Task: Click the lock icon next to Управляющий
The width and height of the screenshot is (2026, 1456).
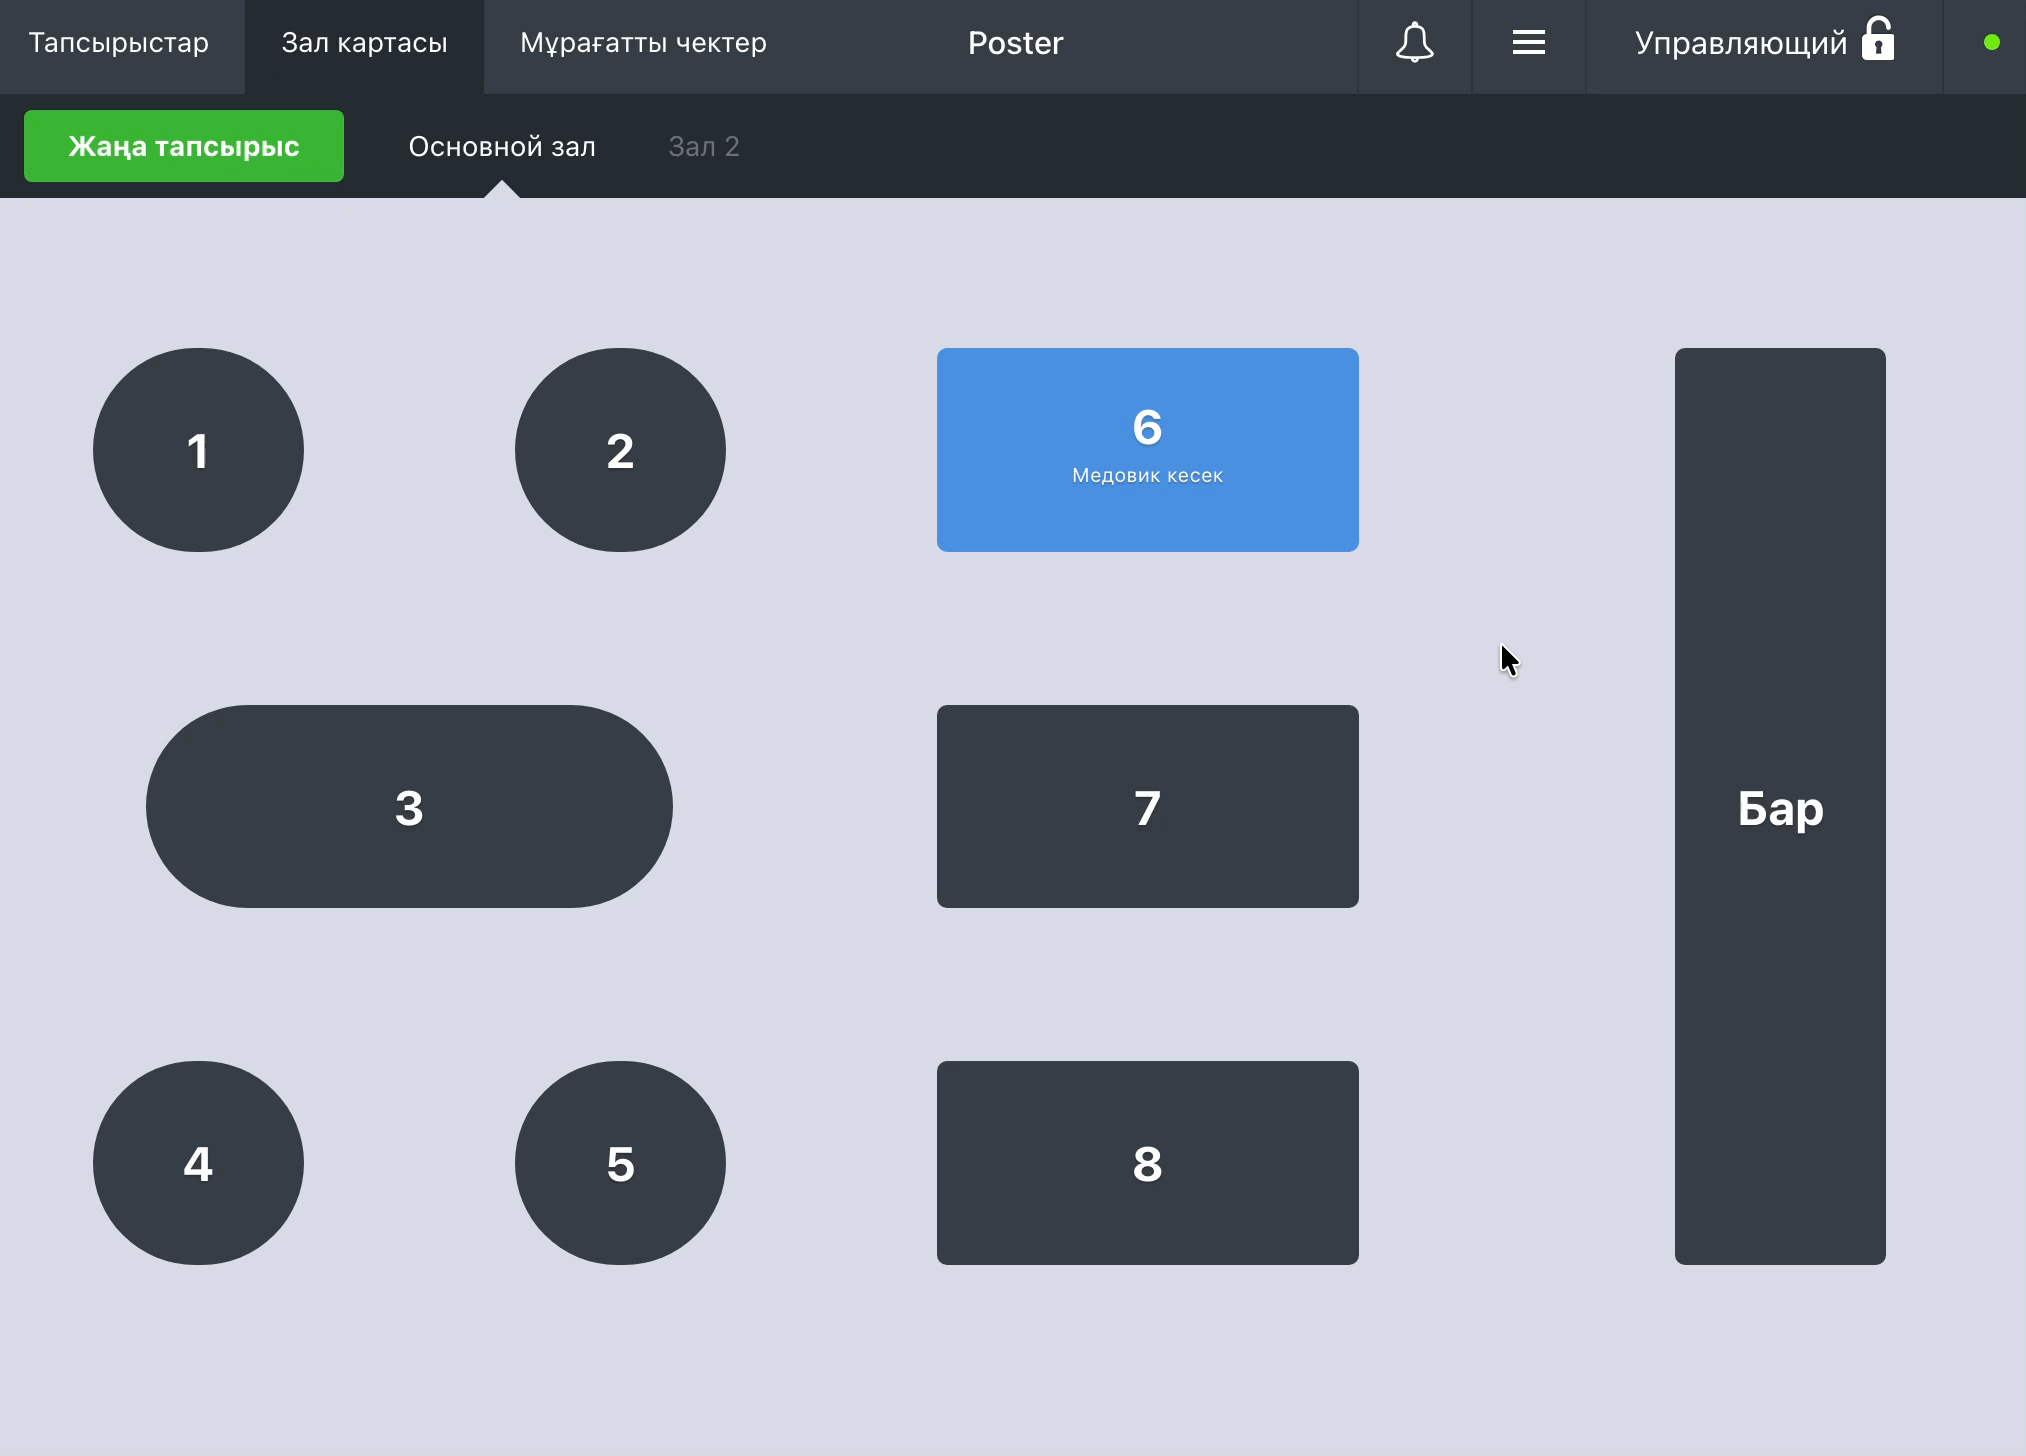Action: coord(1878,40)
